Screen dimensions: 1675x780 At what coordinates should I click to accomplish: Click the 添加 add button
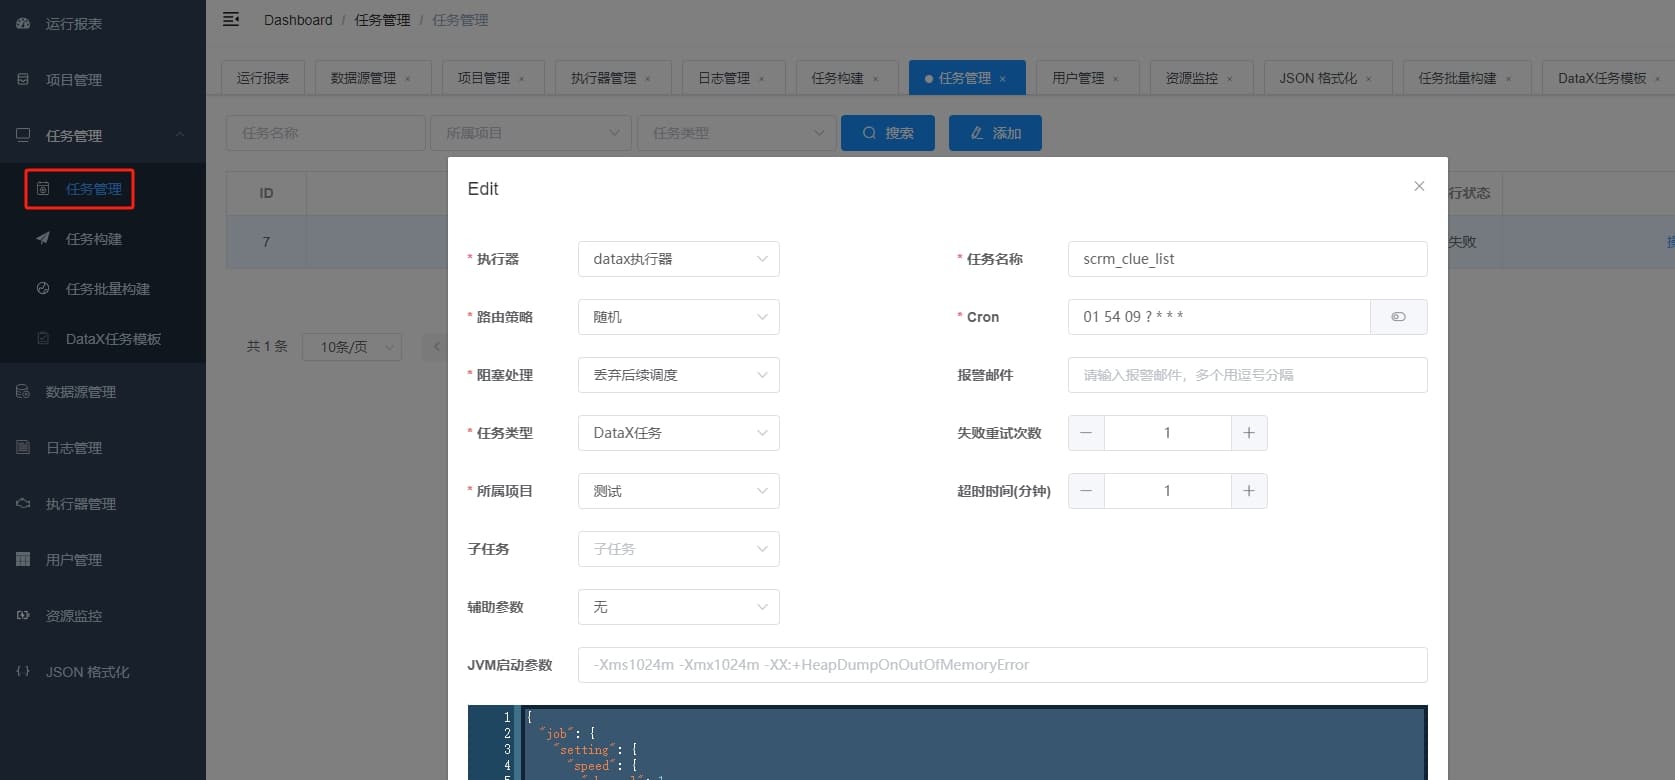click(995, 133)
